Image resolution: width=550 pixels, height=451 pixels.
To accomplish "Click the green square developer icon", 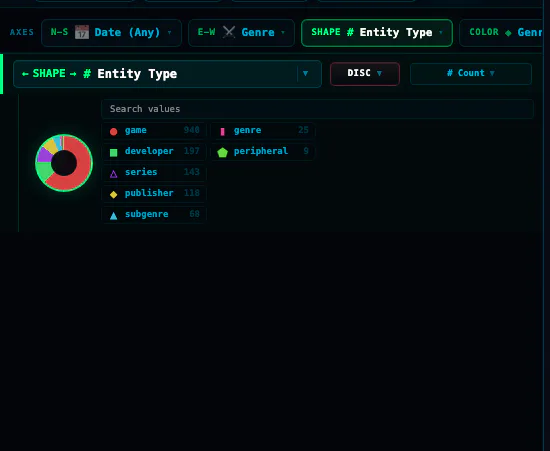I will [x=113, y=153].
